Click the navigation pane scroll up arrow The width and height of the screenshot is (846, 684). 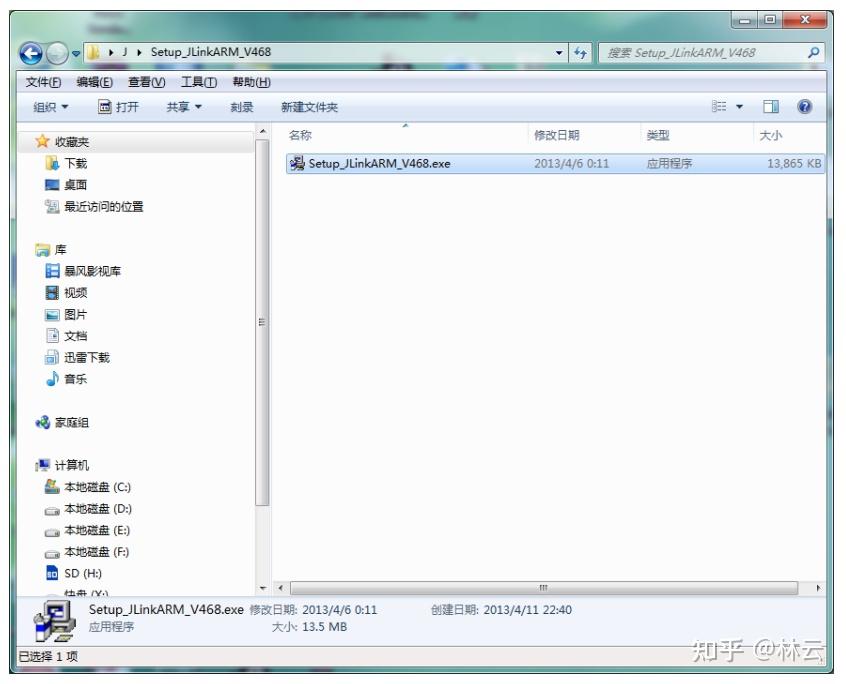click(x=262, y=132)
